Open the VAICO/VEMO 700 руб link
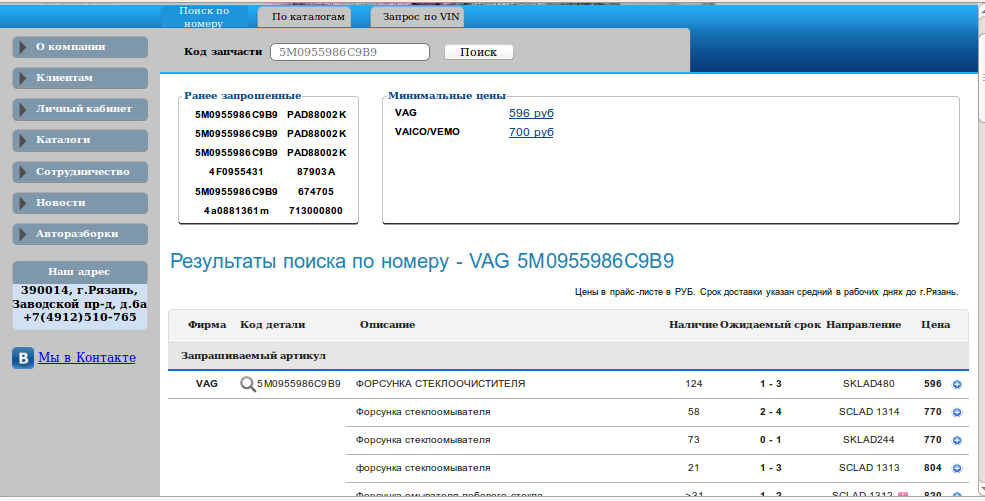Image resolution: width=985 pixels, height=501 pixels. coord(531,132)
